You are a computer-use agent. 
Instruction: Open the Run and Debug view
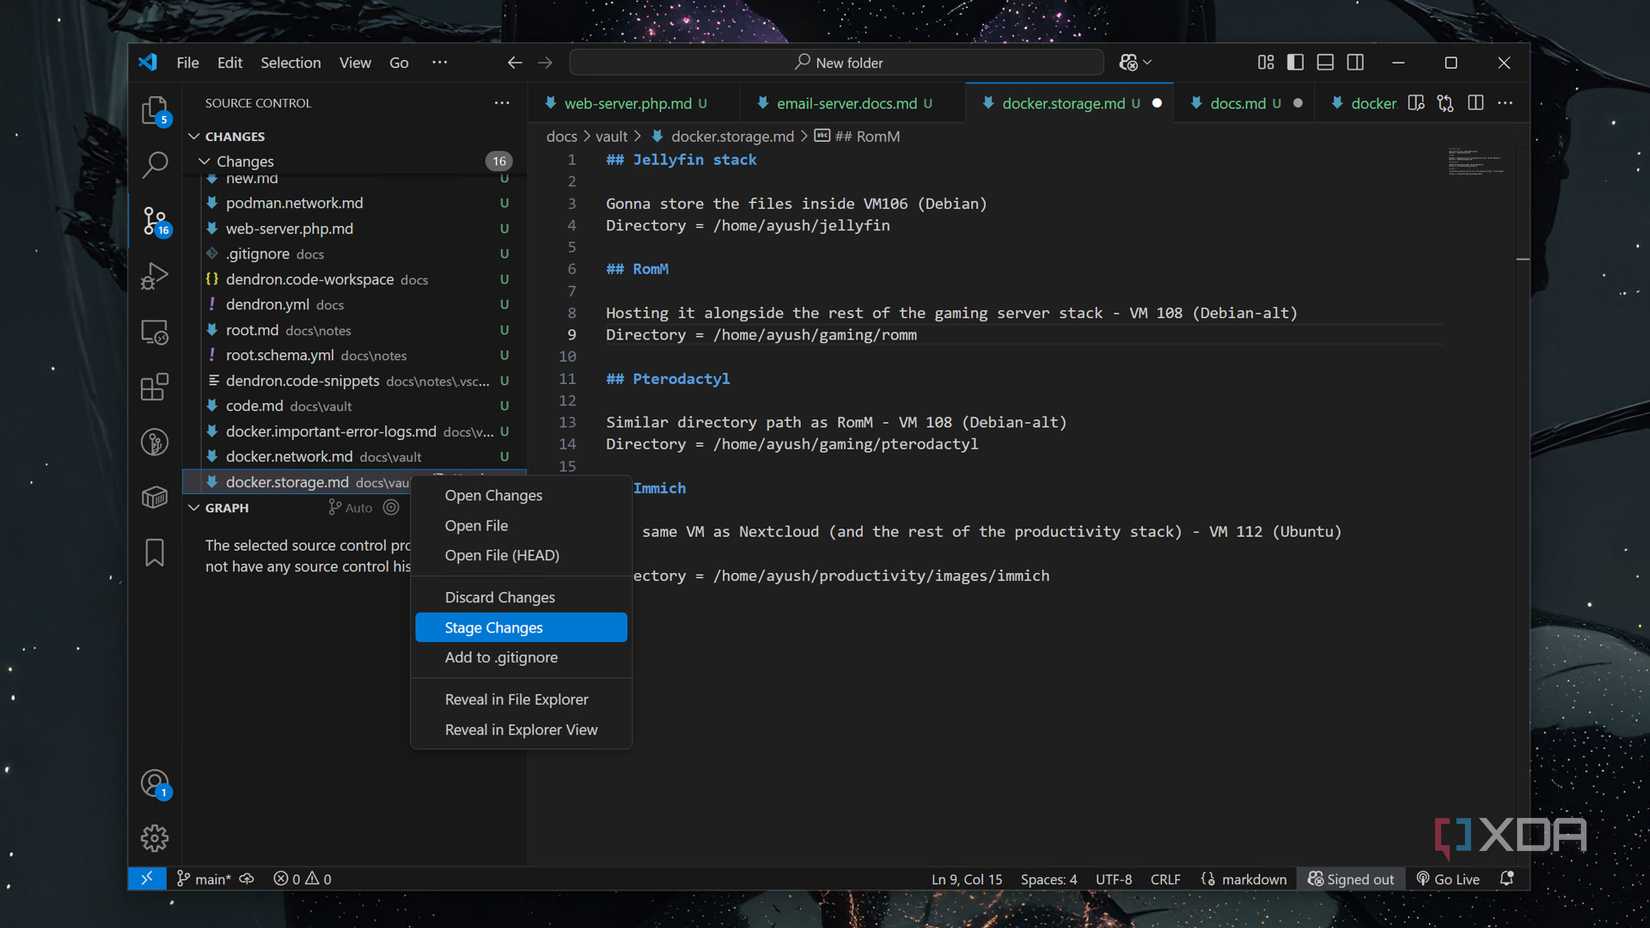coord(155,276)
